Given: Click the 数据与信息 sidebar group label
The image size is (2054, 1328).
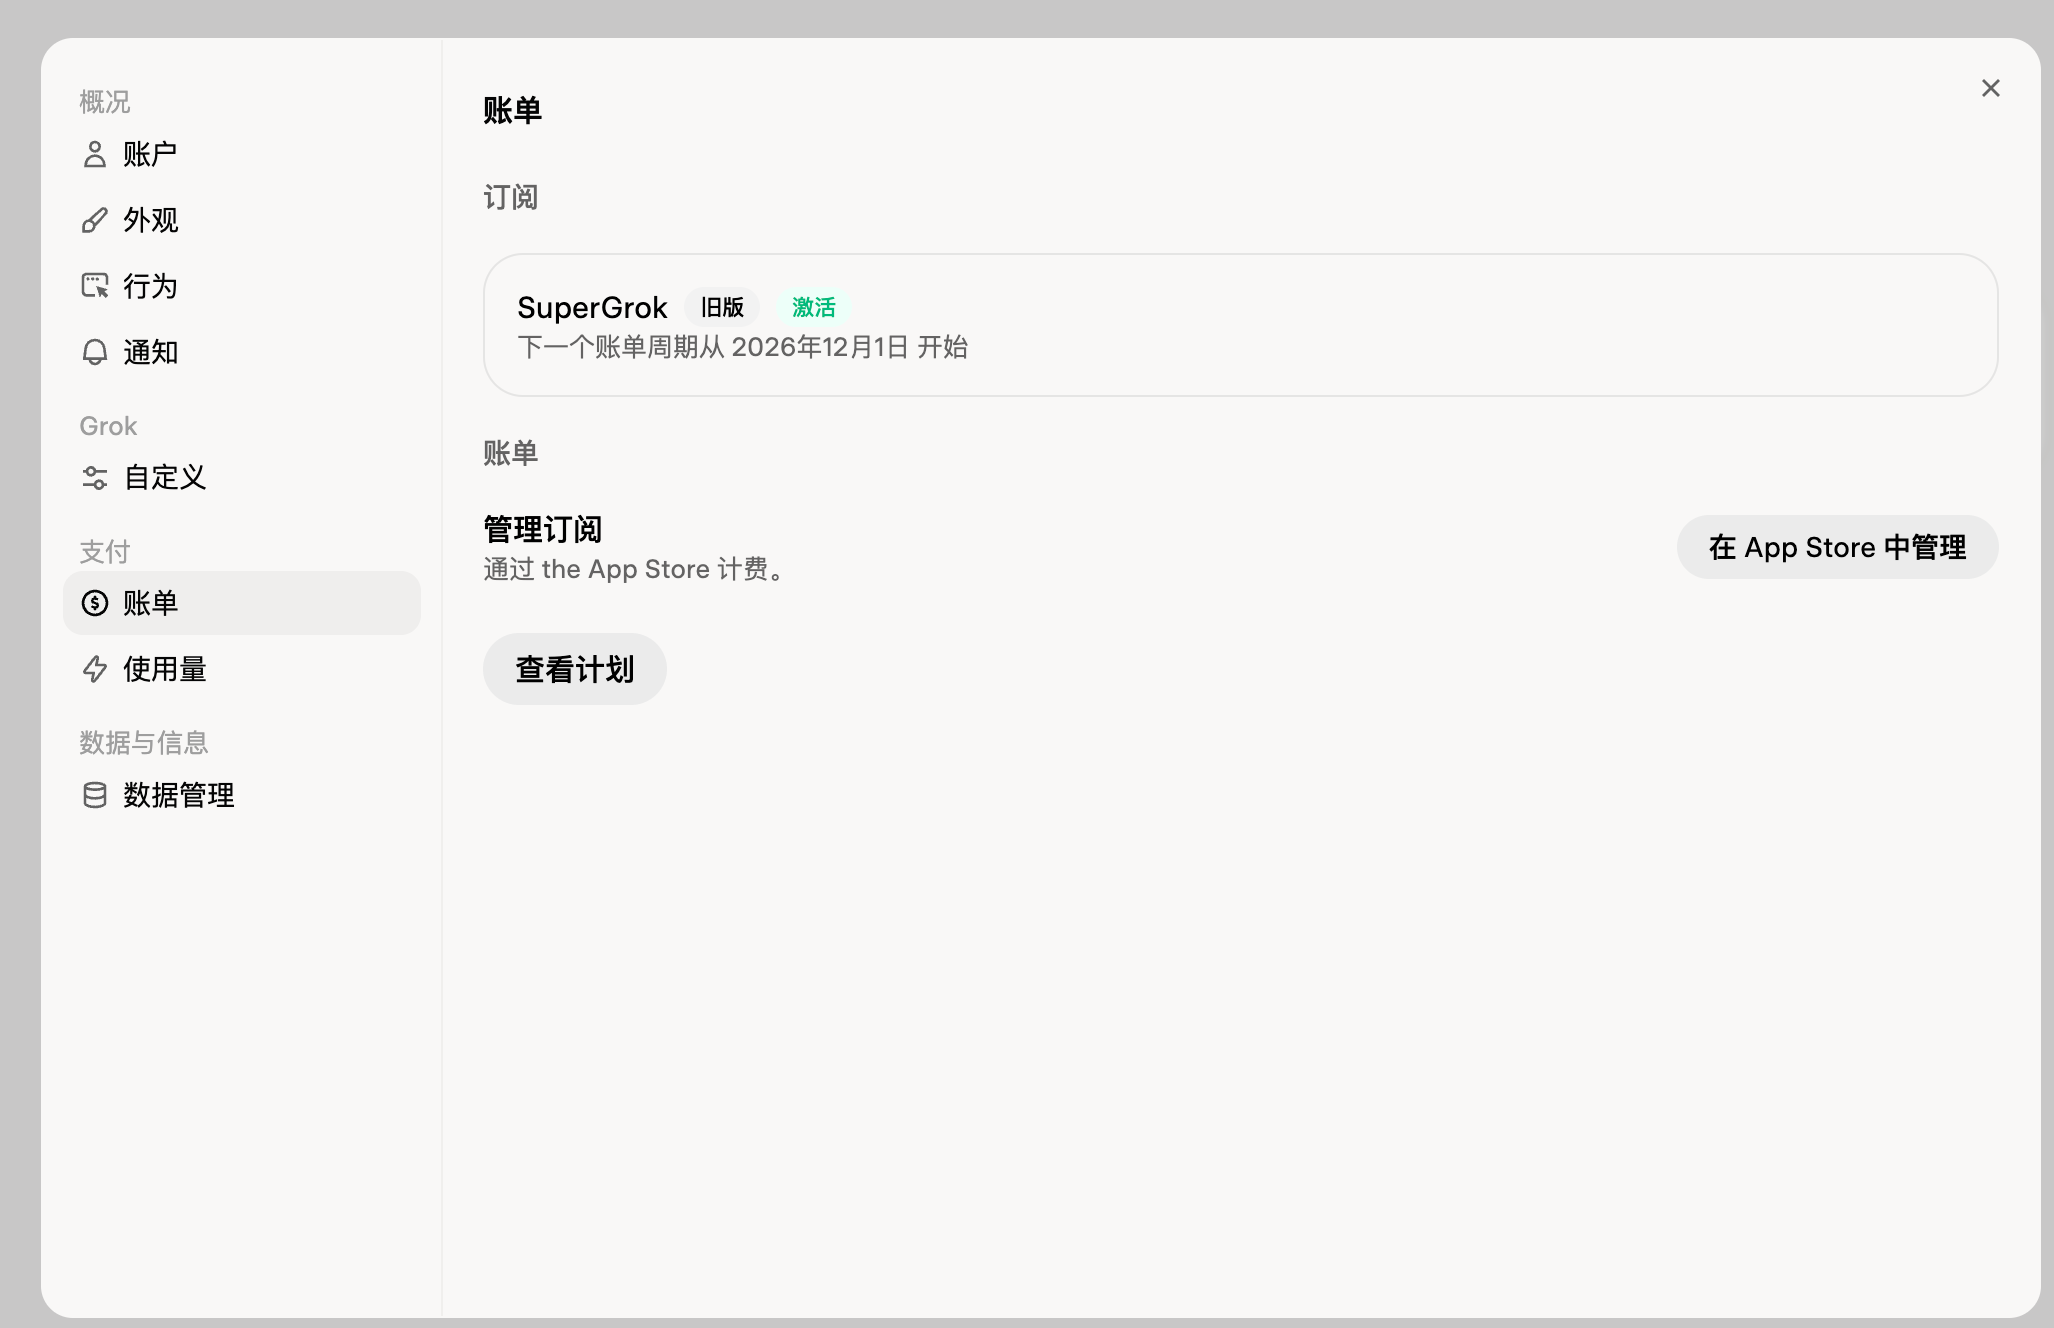Looking at the screenshot, I should tap(144, 742).
